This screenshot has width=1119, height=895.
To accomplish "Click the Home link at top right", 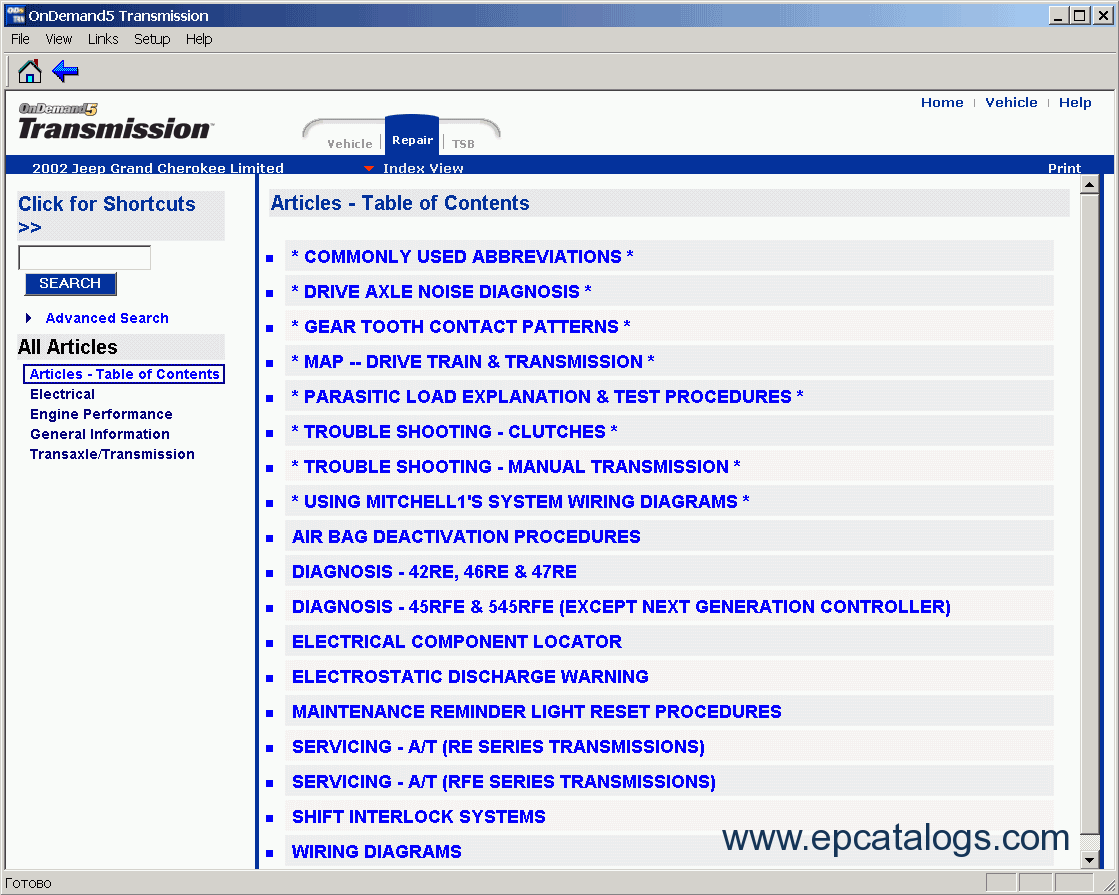I will click(942, 103).
